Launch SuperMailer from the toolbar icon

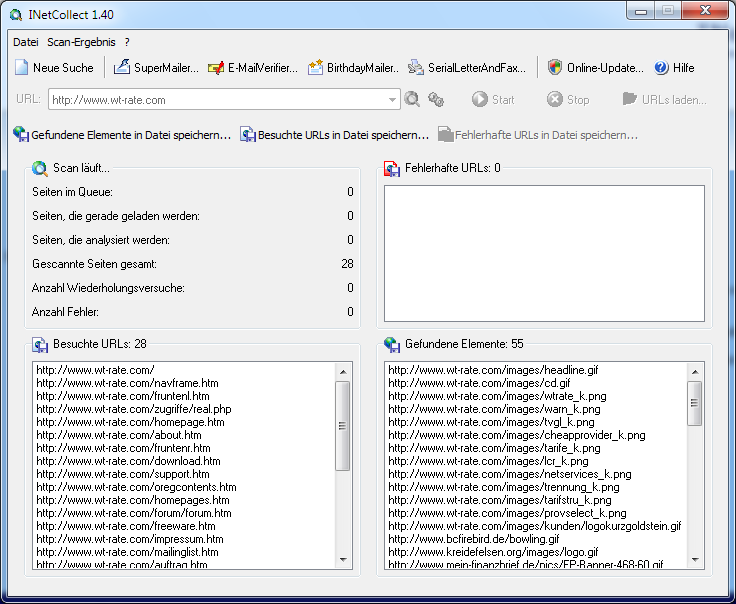(122, 67)
